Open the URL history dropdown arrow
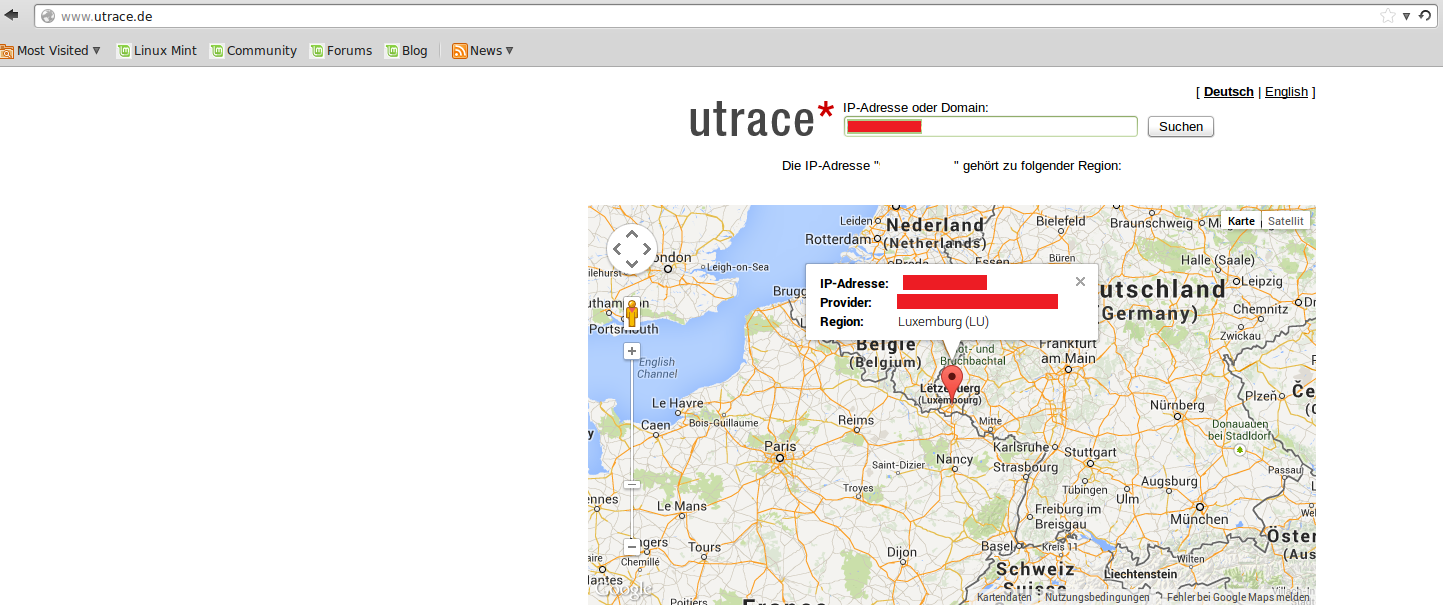 pyautogui.click(x=1406, y=16)
